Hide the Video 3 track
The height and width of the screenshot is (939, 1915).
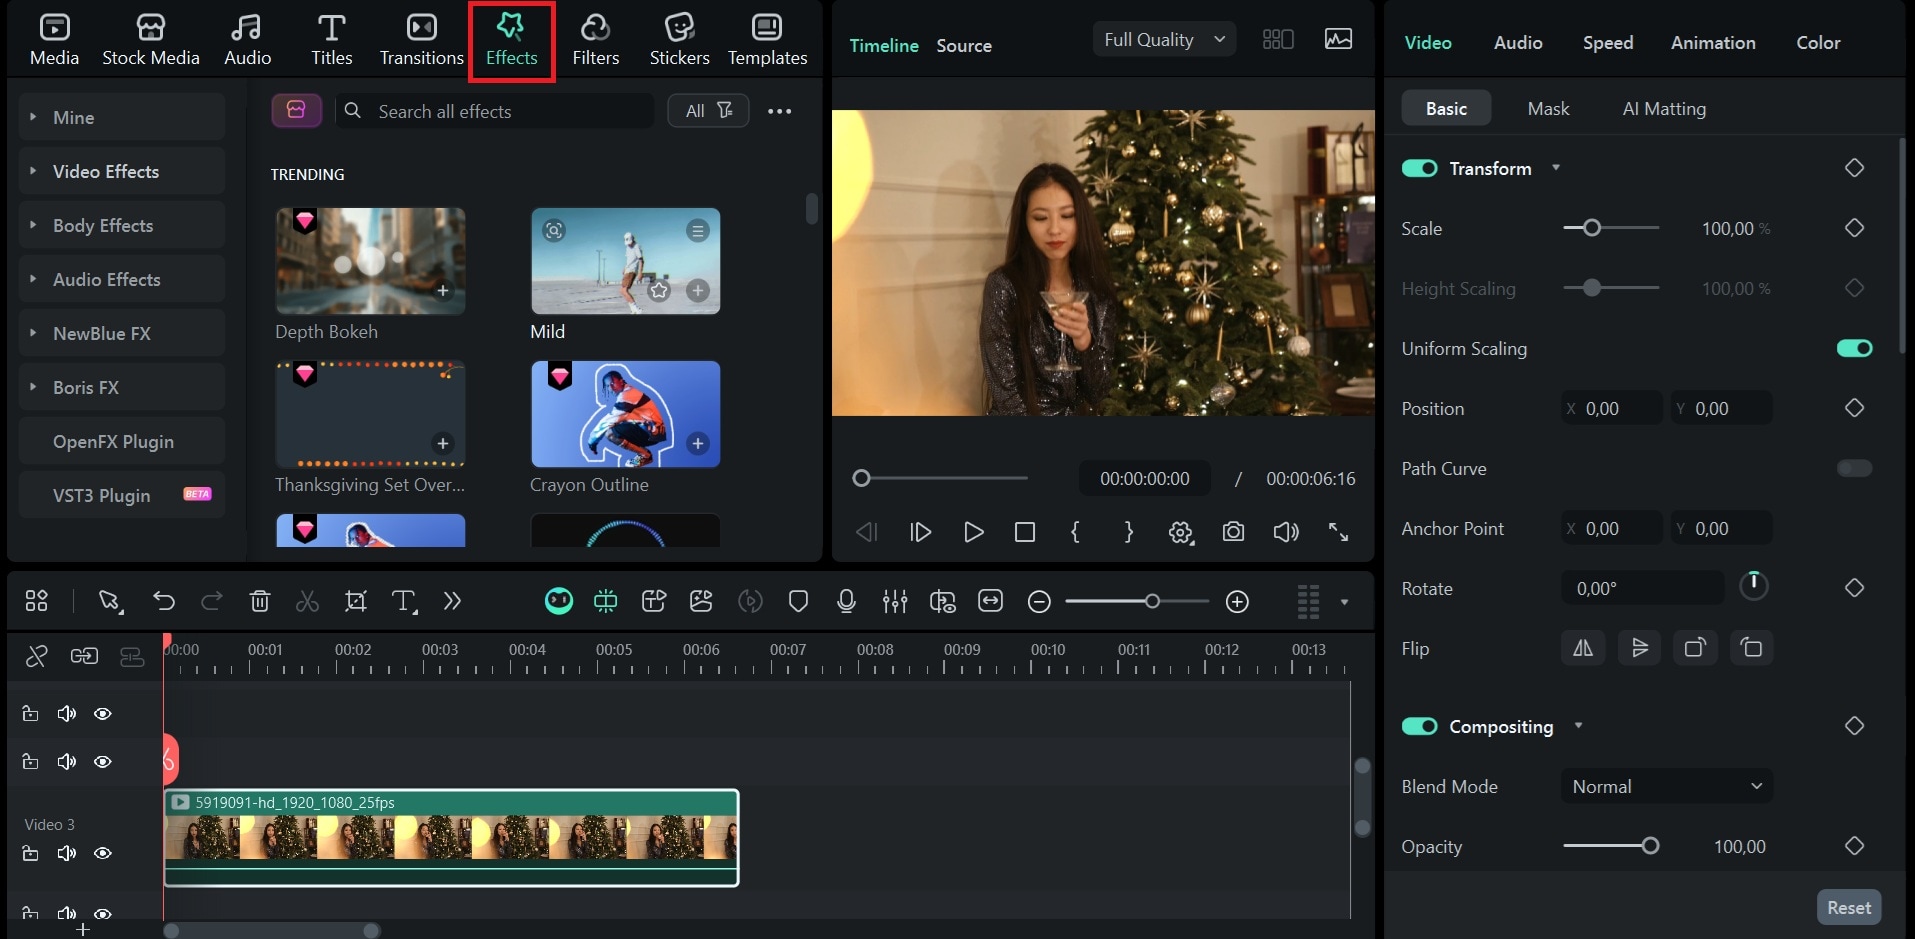[x=103, y=853]
